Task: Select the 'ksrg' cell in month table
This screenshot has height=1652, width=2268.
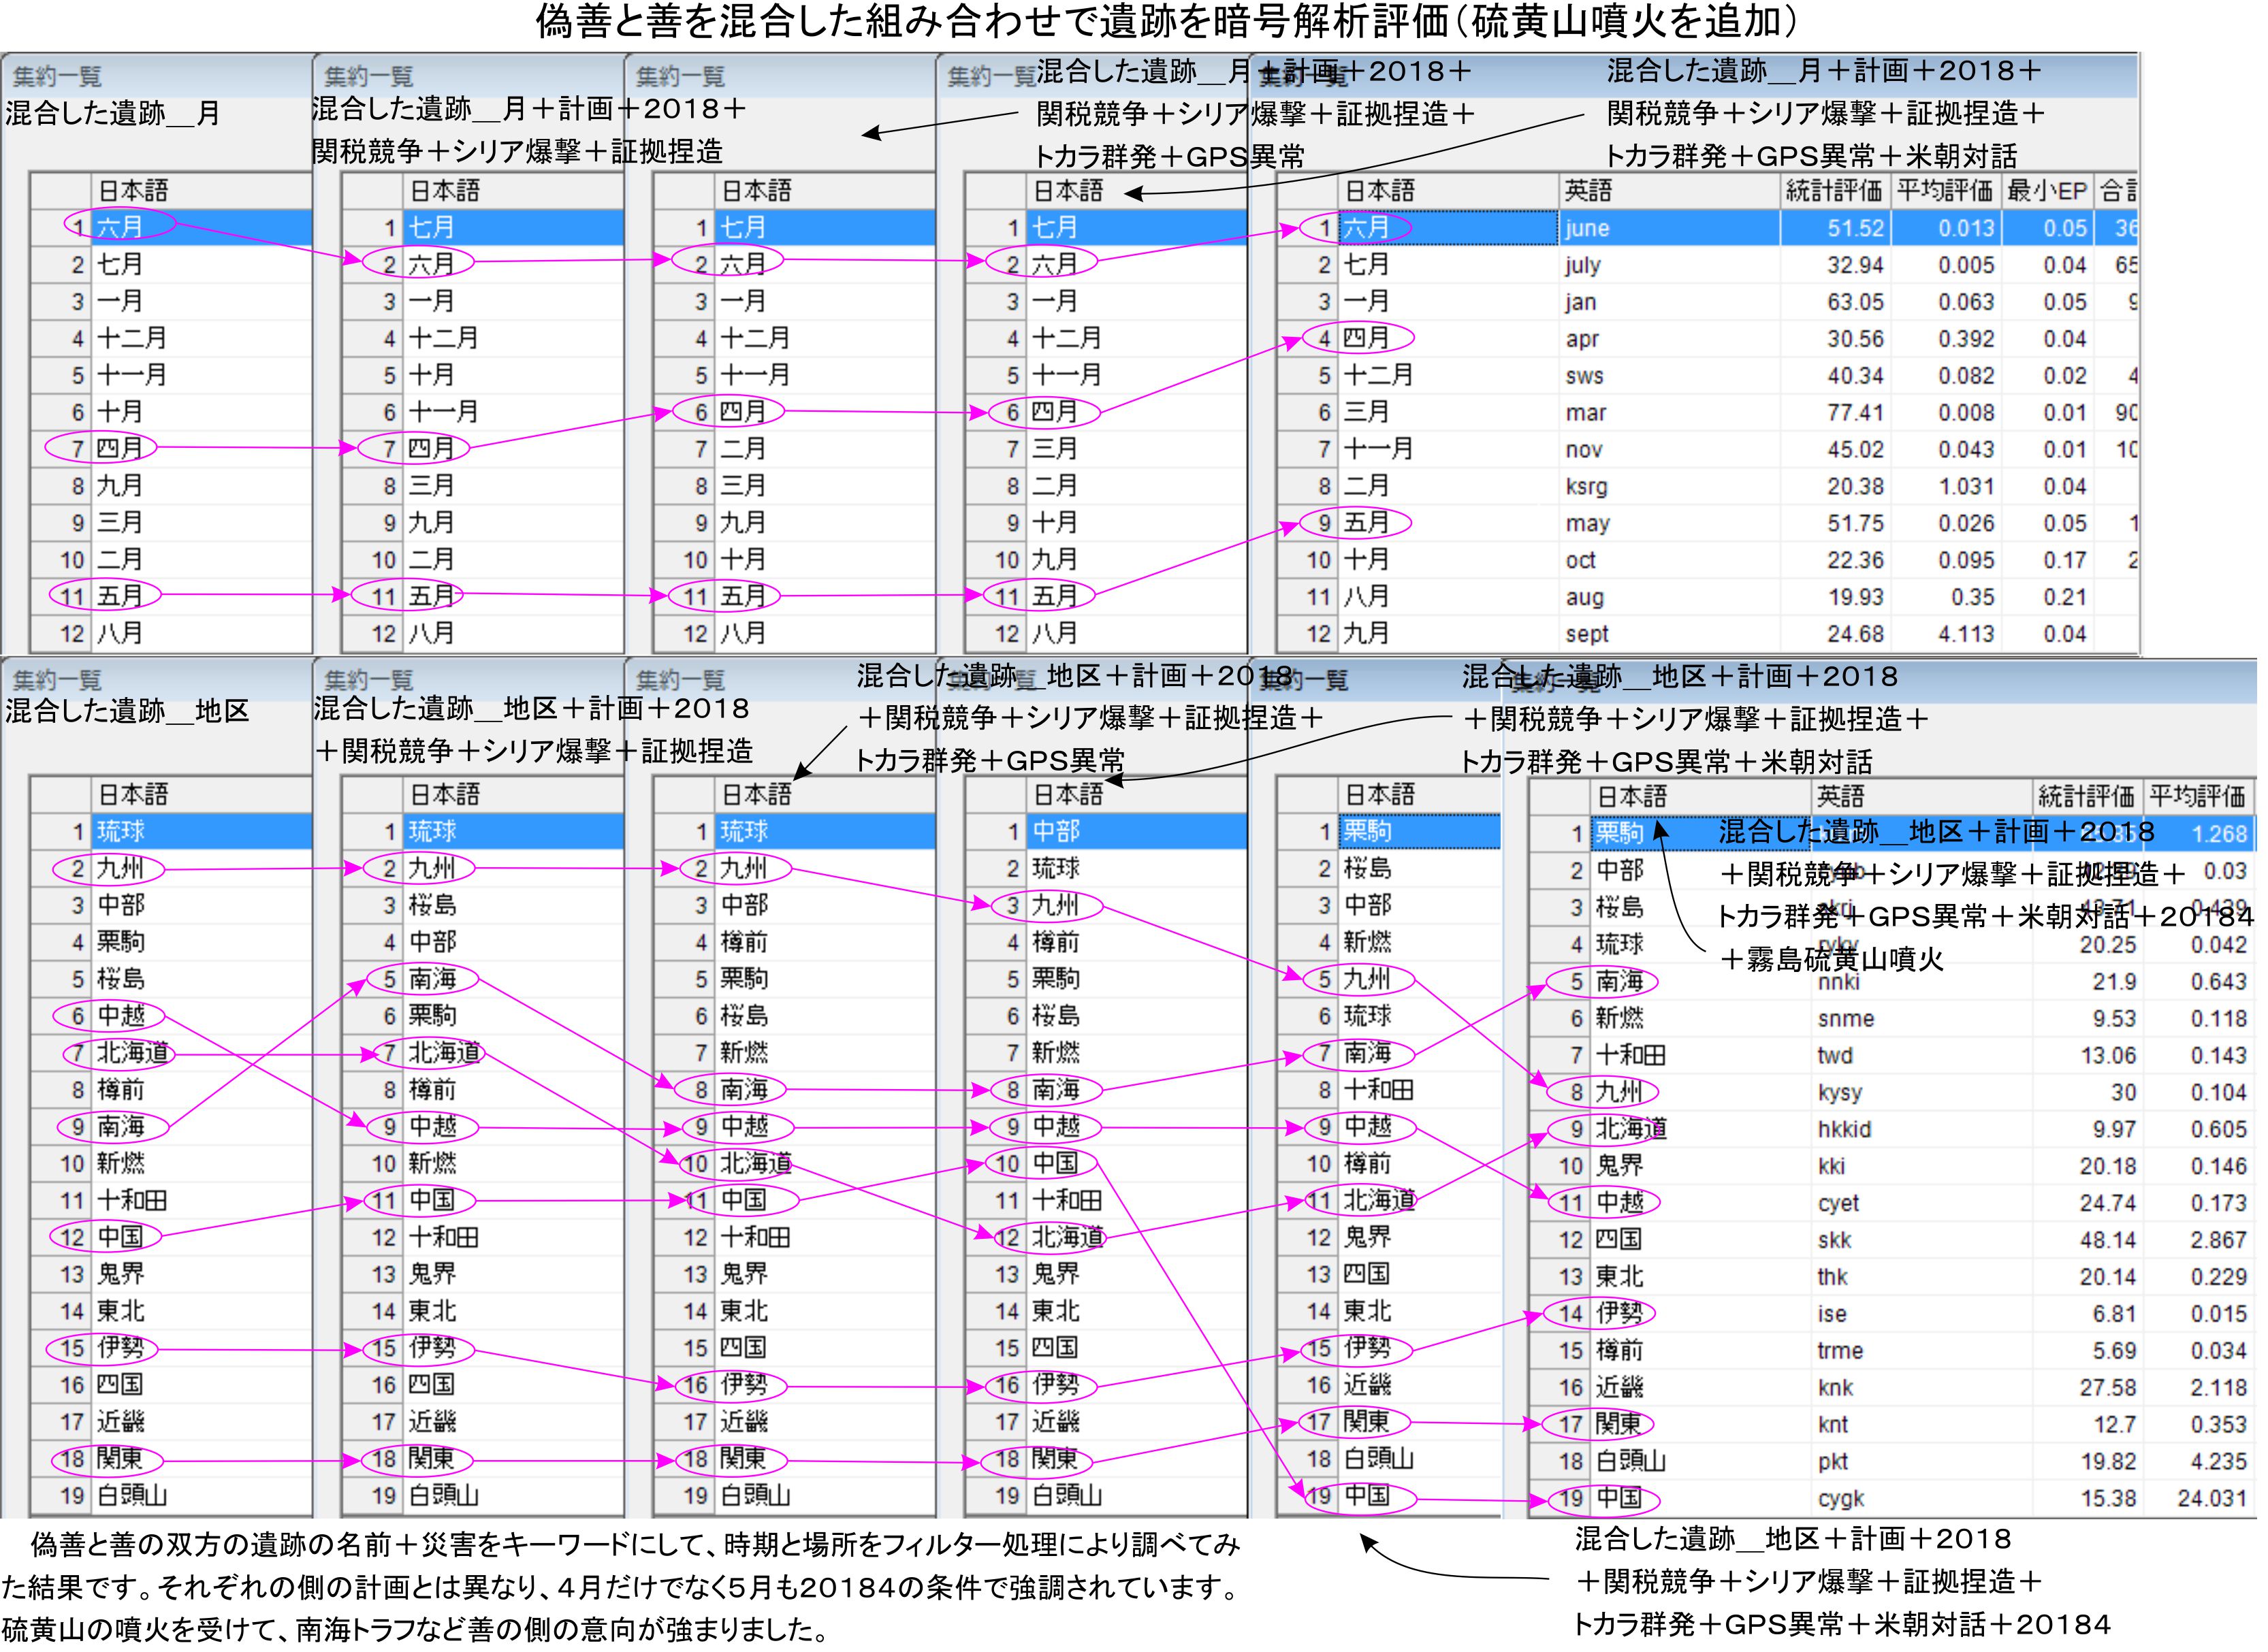Action: [1586, 486]
